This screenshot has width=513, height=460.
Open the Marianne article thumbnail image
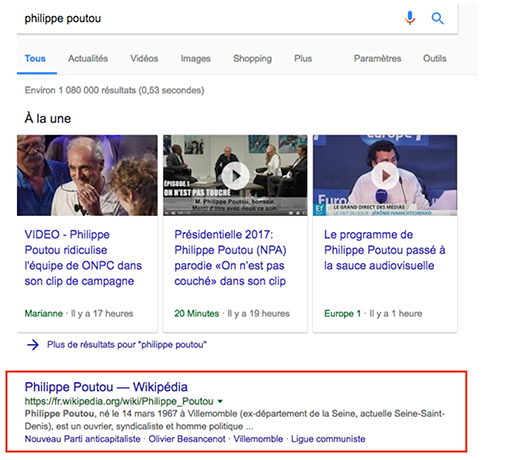point(87,175)
